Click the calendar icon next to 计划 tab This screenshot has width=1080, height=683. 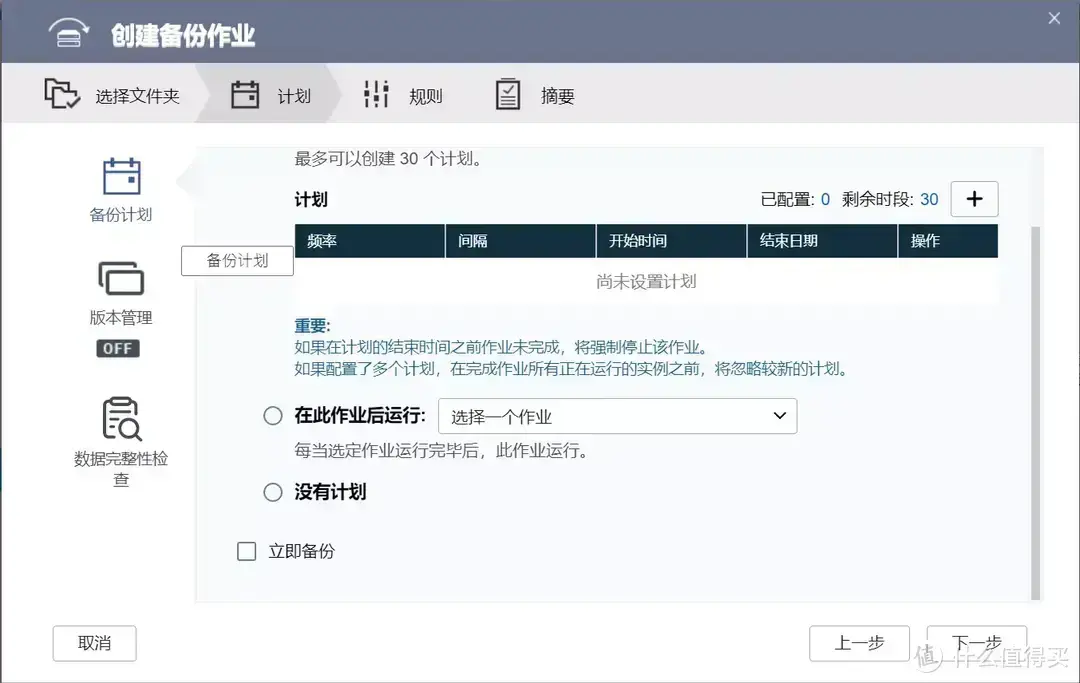click(245, 93)
